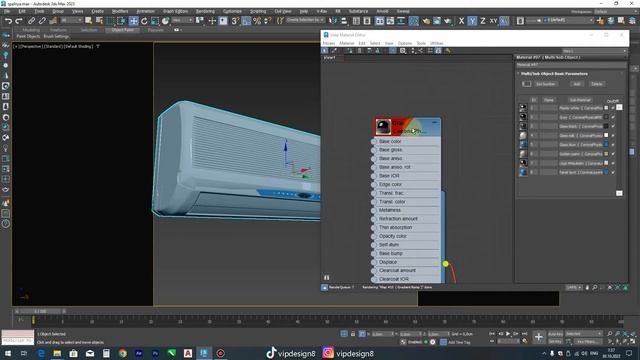Toggle On/Off checkbox for seventh sub-material row

coord(613,163)
